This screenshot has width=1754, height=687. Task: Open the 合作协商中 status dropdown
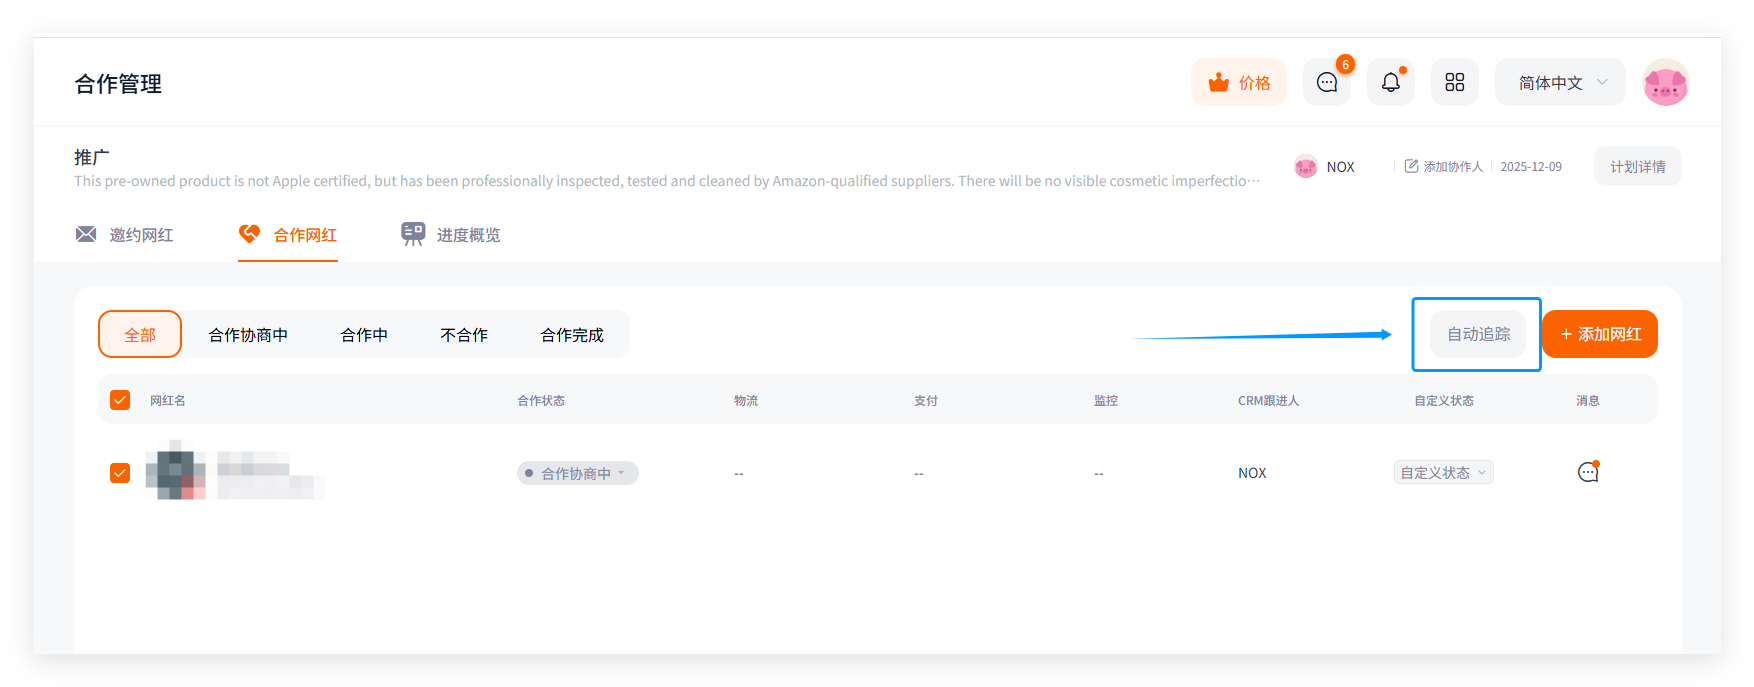point(577,473)
